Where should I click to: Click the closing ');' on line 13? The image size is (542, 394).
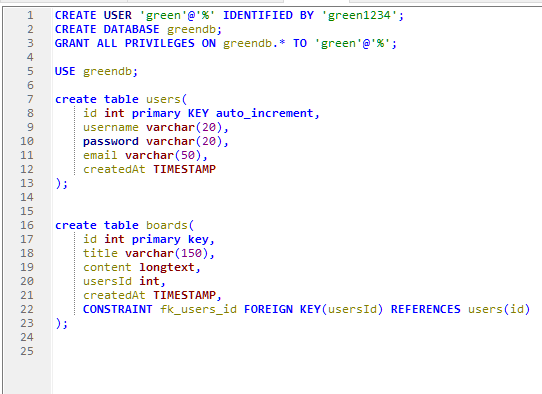[62, 183]
